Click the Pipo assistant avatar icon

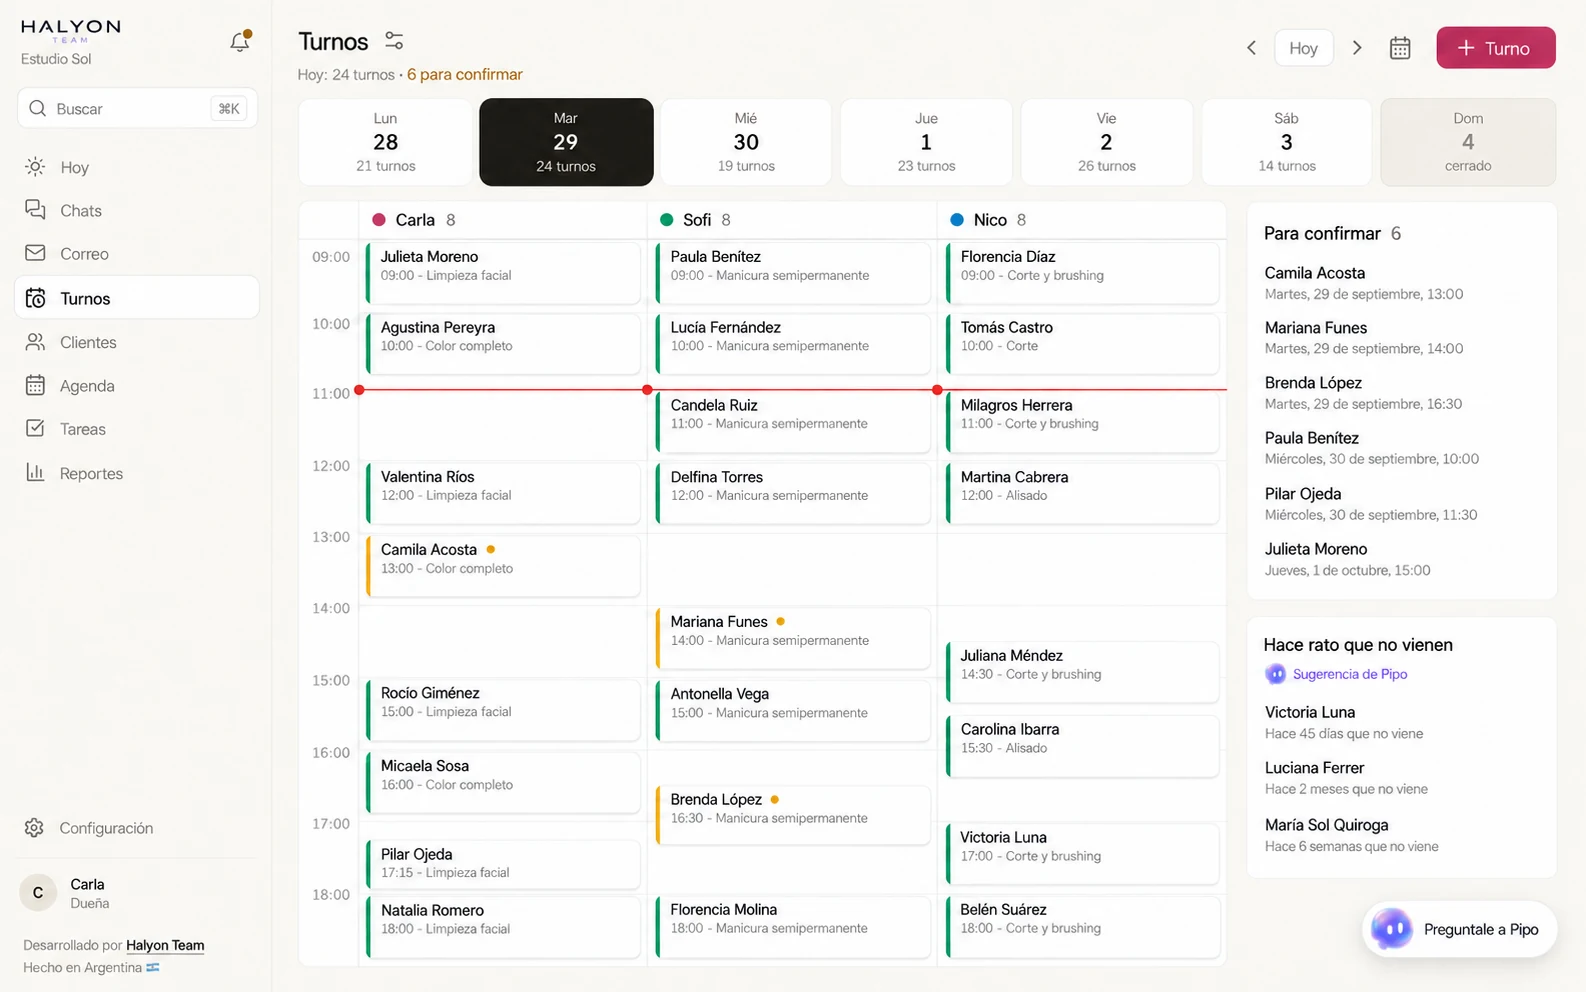[x=1391, y=929]
